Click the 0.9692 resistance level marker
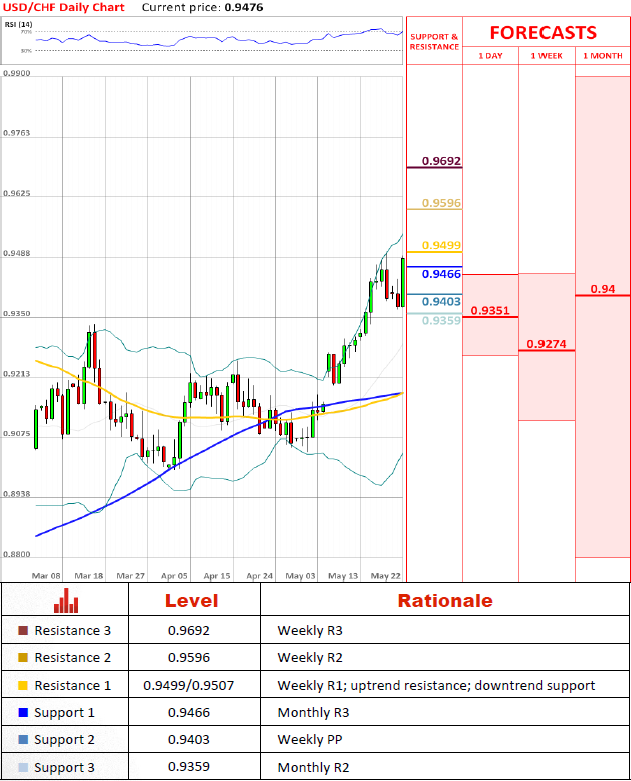Screen dimensions: 631x781 click(441, 161)
